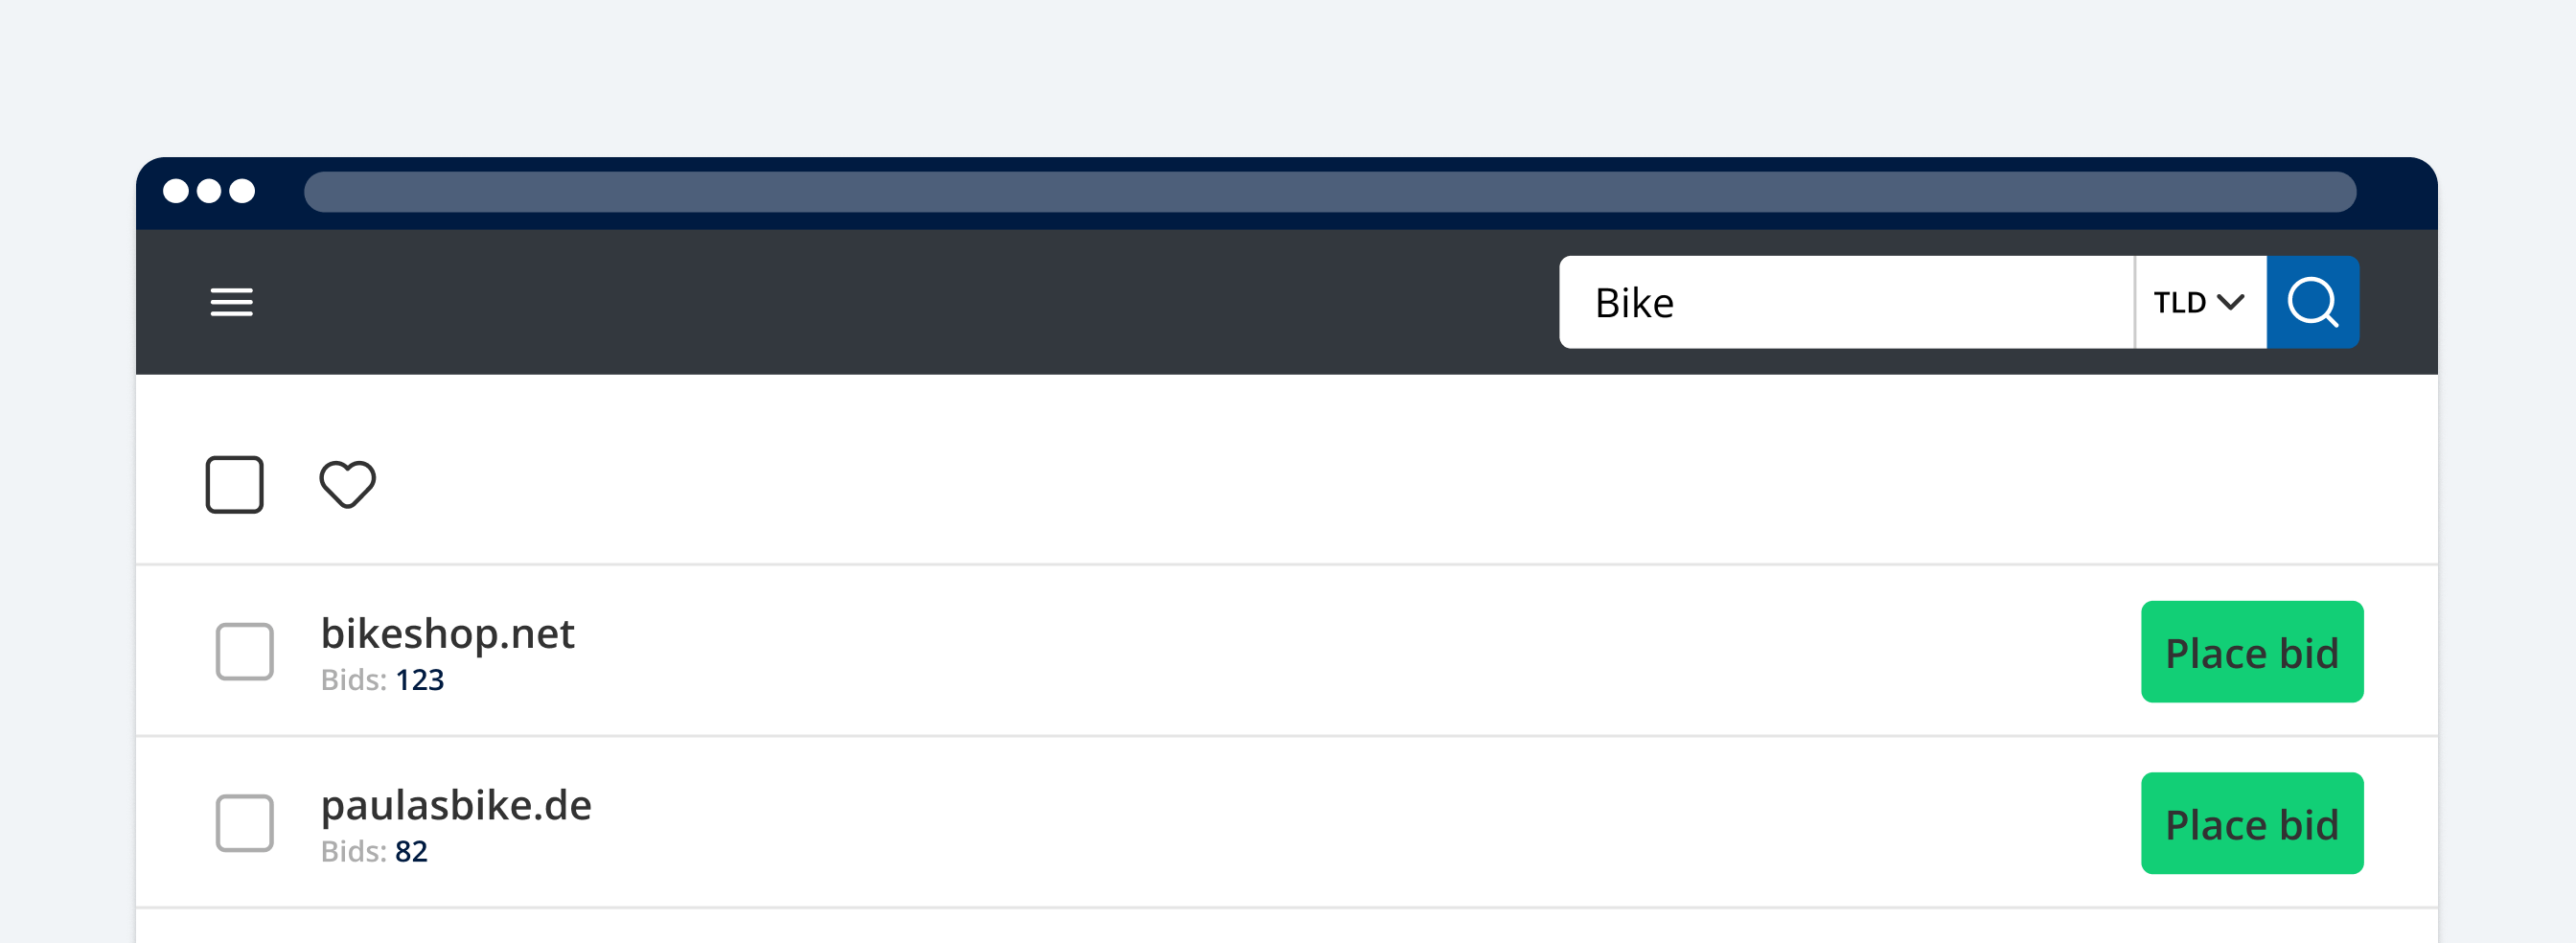The image size is (2576, 943).
Task: Click the Bids label under paulasbike.de
Action: (x=353, y=851)
